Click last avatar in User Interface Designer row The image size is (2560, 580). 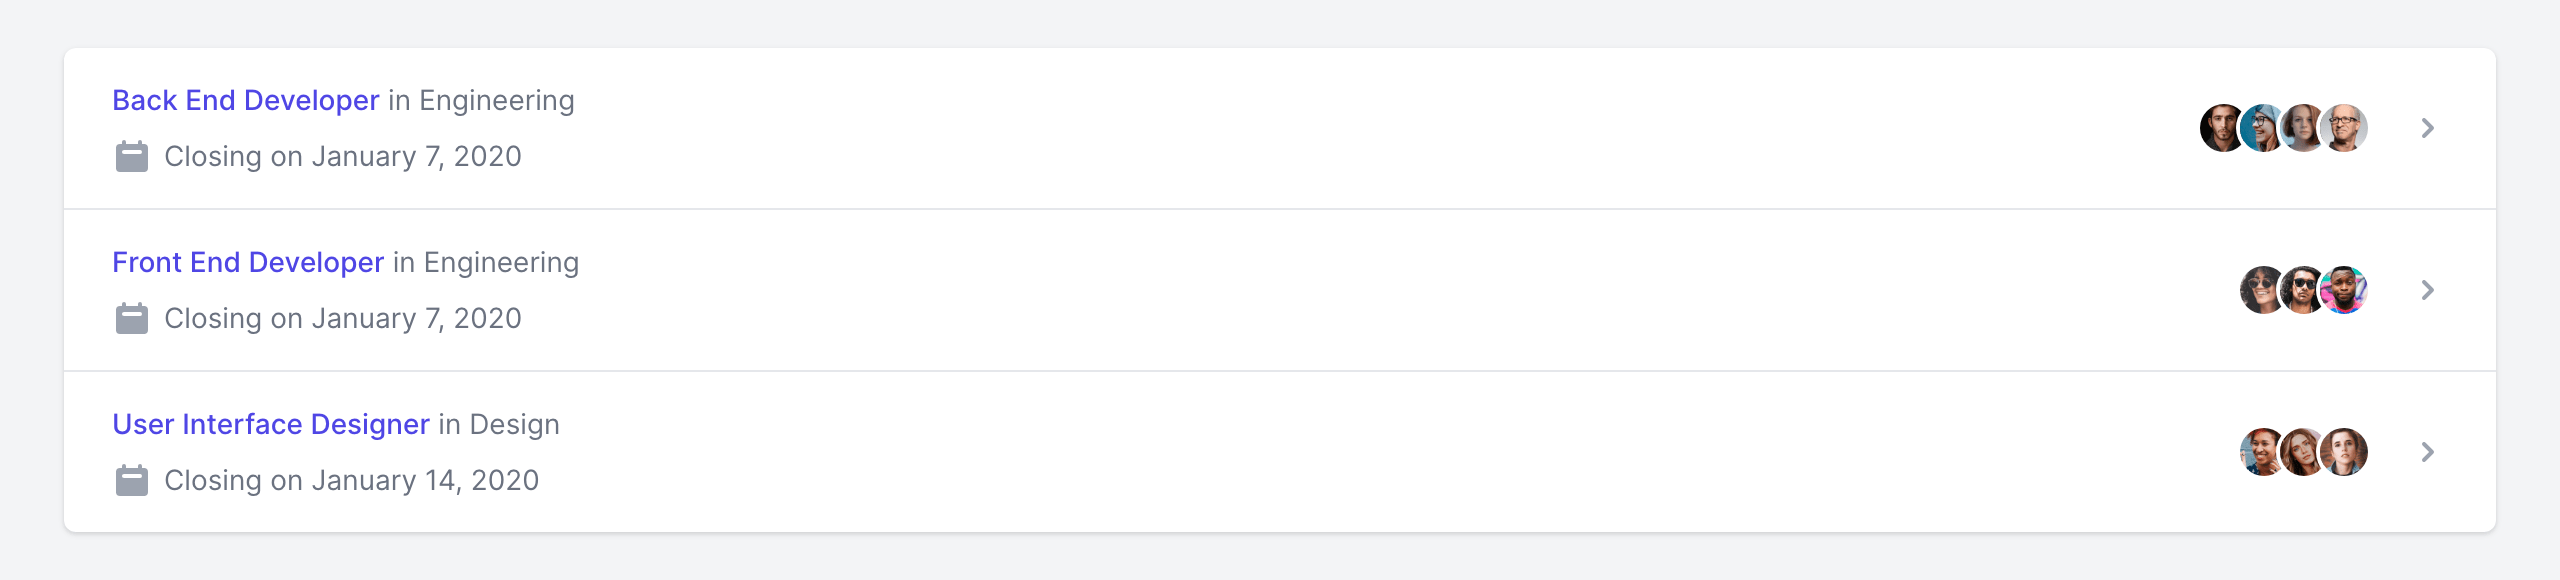pos(2344,452)
